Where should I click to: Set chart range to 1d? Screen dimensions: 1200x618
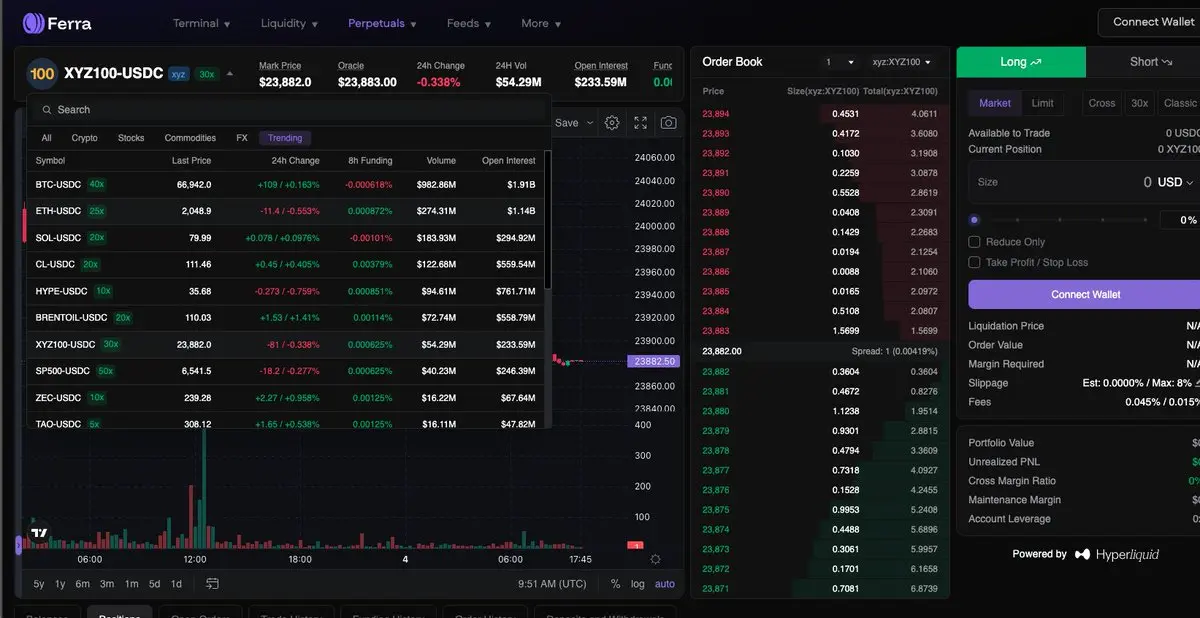click(176, 584)
